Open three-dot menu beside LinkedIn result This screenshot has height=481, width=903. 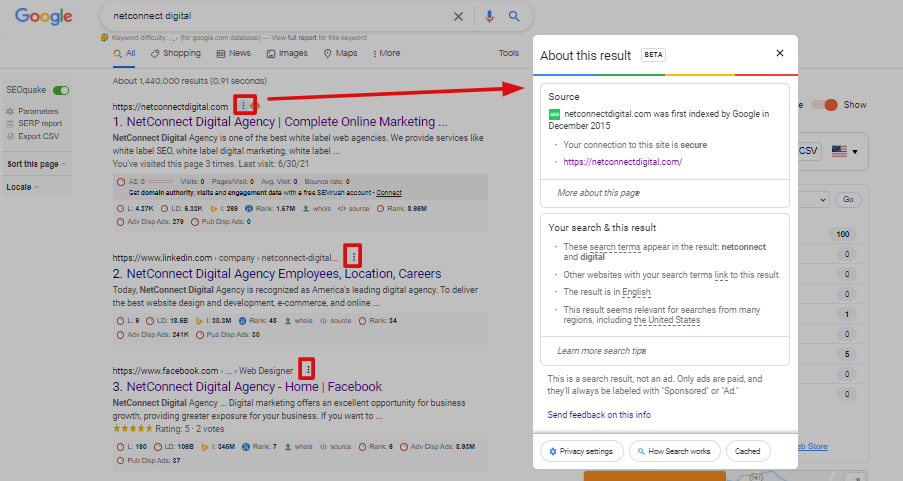(354, 256)
